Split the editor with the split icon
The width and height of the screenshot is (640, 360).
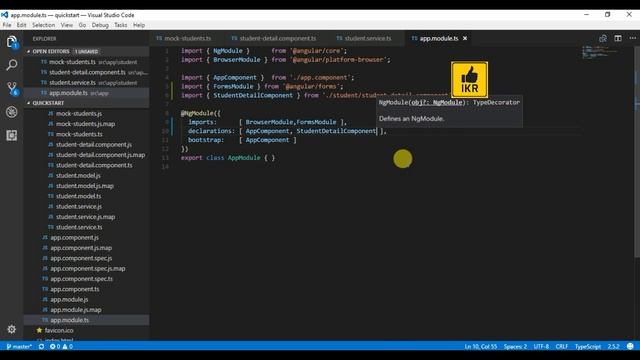pos(618,38)
